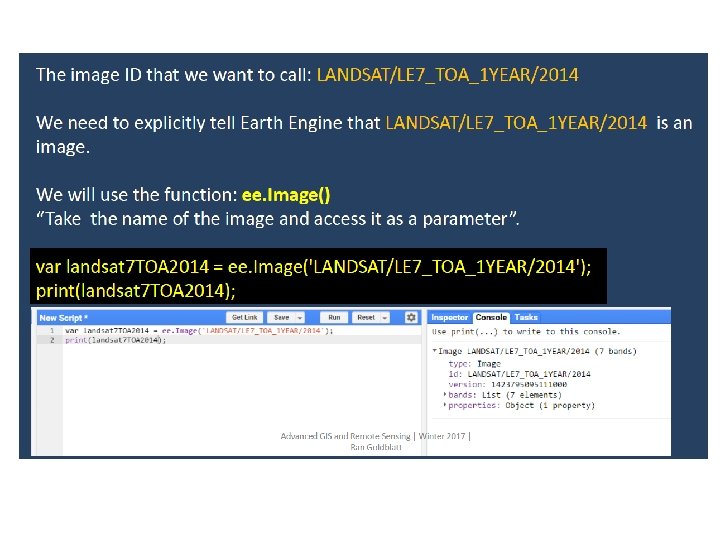Click the Save button
720x540 pixels.
click(x=281, y=317)
